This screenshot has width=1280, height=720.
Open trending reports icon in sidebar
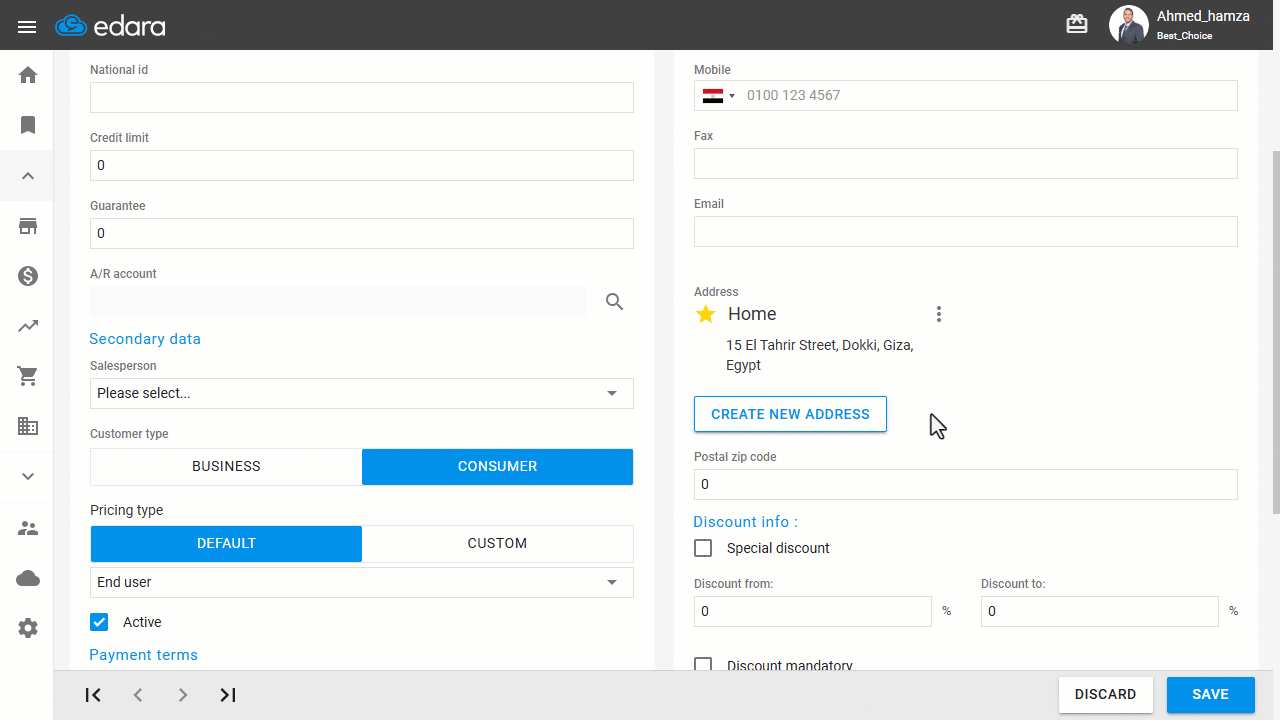point(28,326)
